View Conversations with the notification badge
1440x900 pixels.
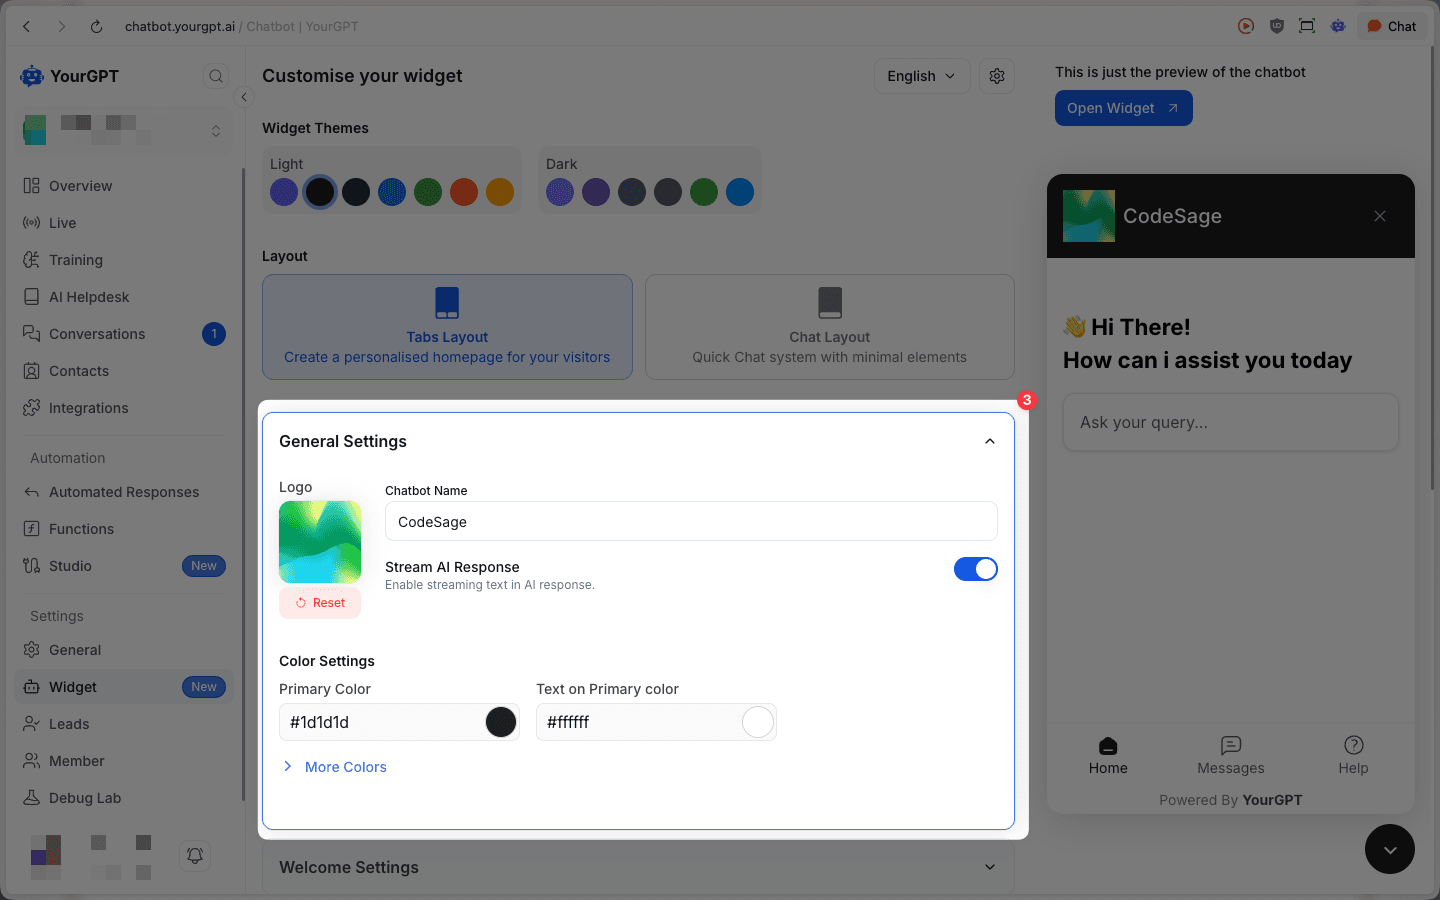pyautogui.click(x=97, y=333)
